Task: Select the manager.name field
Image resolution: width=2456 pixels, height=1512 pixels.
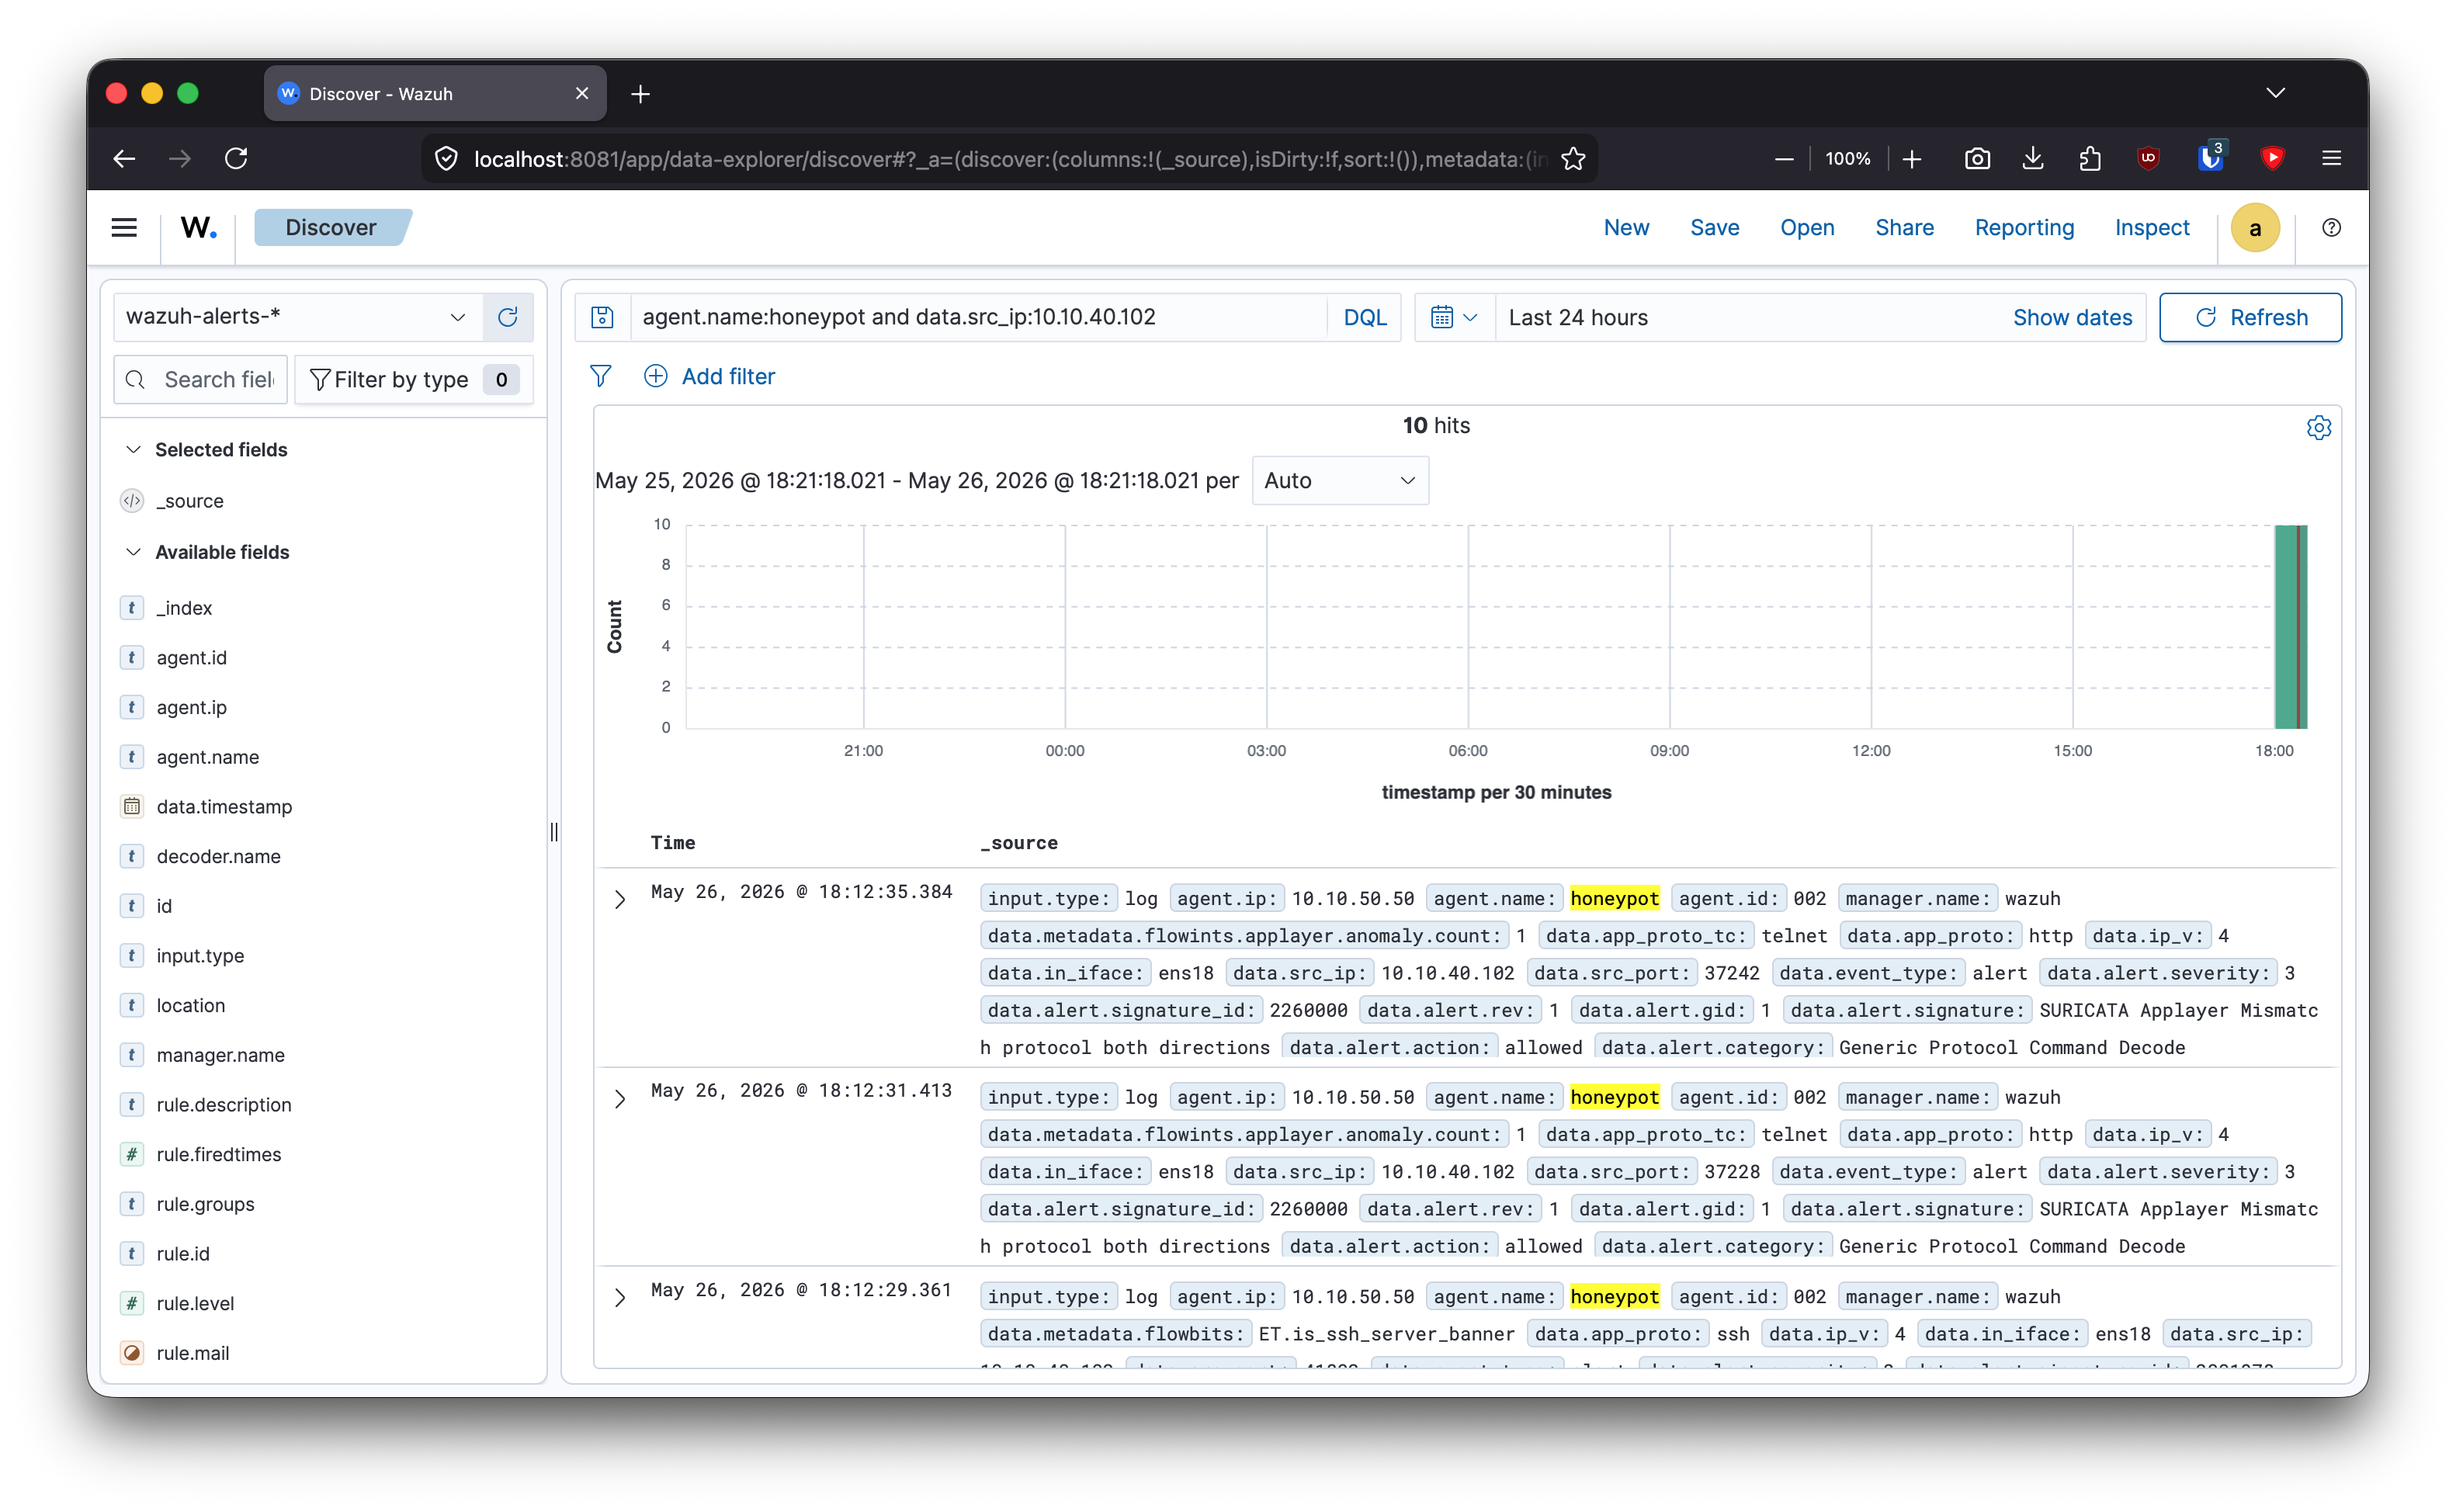Action: pos(220,1055)
